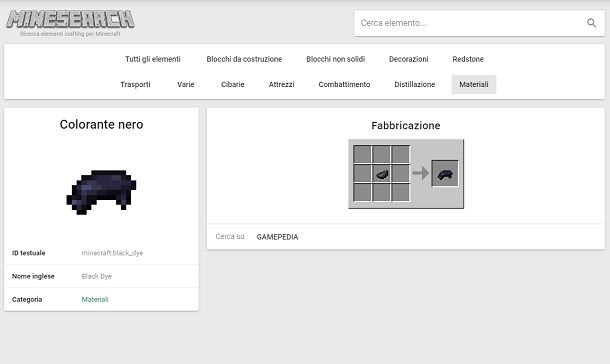Open the GAMEPEDIA search link

[x=277, y=237]
